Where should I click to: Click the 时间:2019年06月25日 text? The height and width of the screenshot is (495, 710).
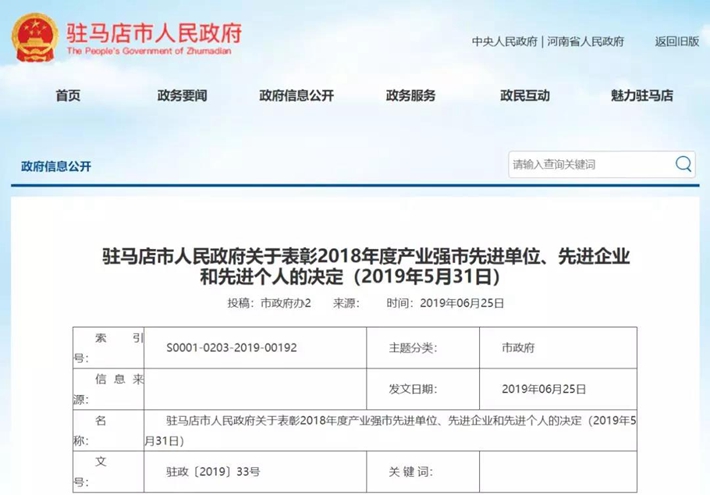pos(445,303)
